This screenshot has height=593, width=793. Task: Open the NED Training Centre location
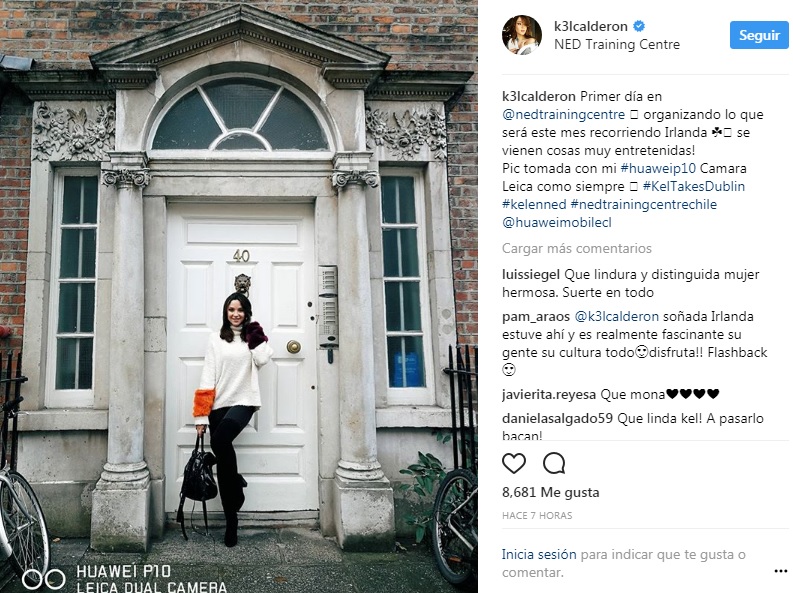616,44
